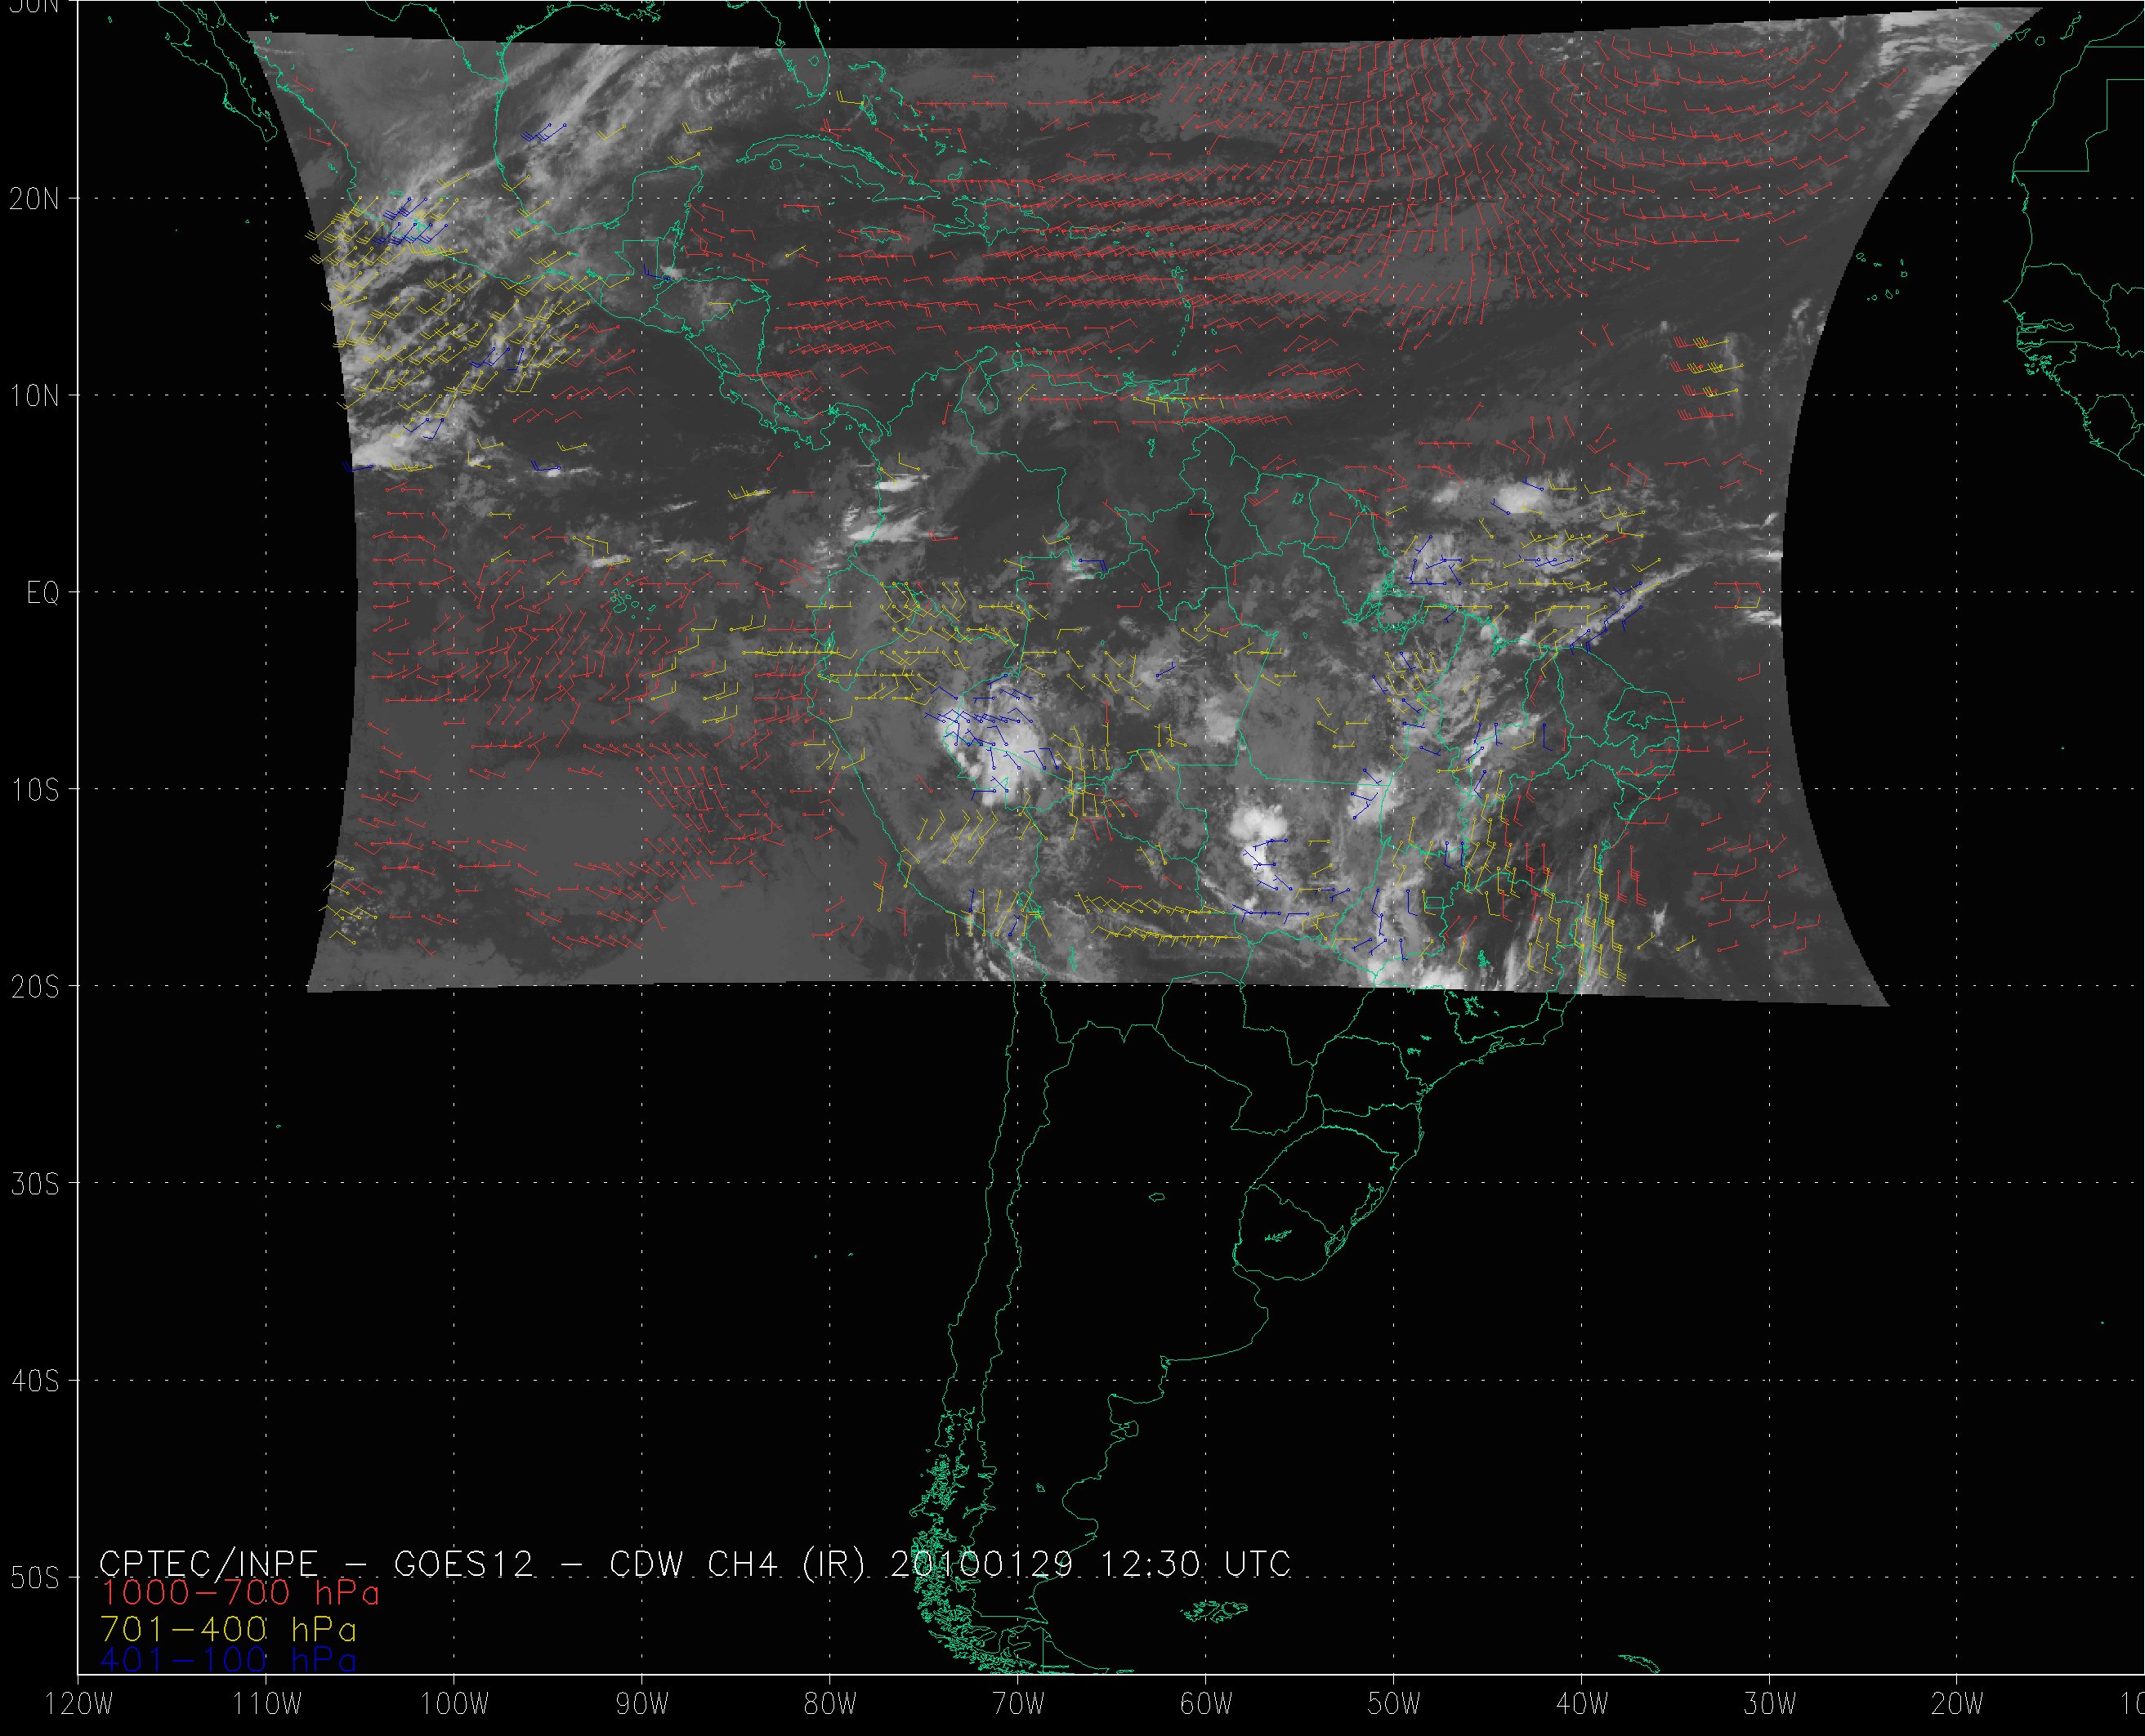Click the 120W longitude label
Screen dimensions: 2145x1736
(80, 1705)
